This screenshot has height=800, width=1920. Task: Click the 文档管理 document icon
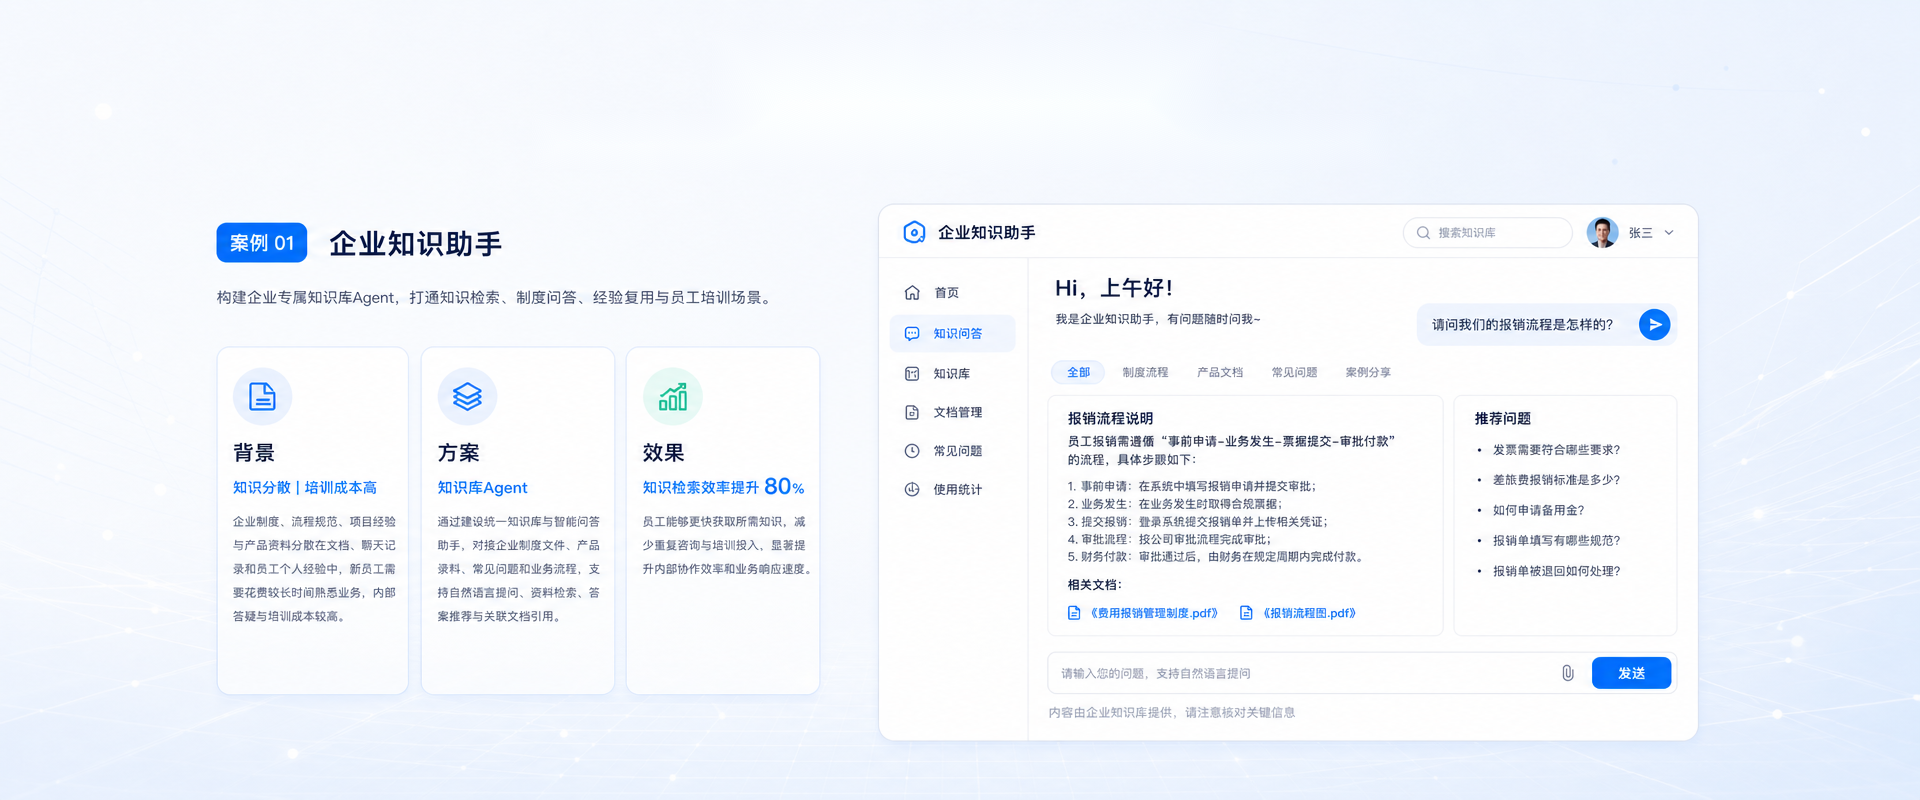pos(912,412)
